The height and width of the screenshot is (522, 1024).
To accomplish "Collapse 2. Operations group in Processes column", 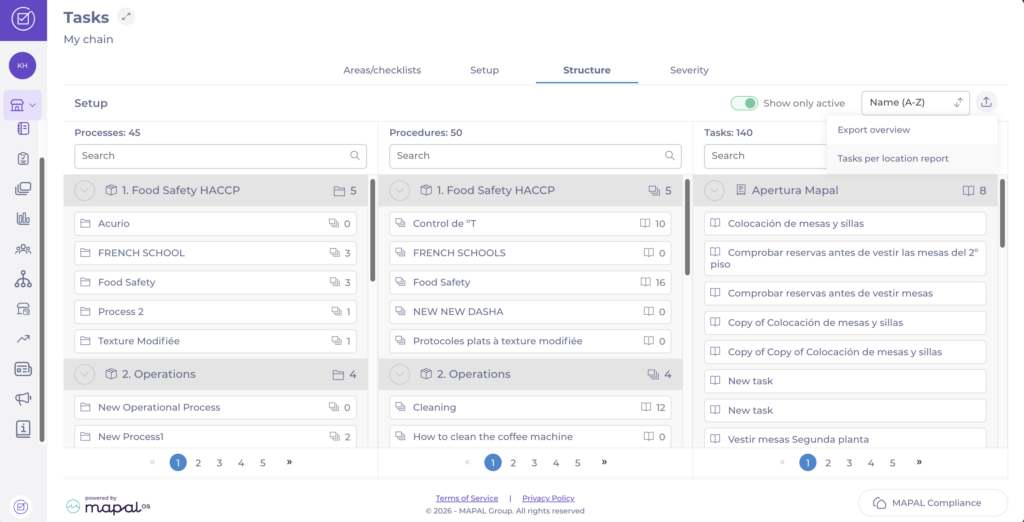I will pyautogui.click(x=84, y=374).
